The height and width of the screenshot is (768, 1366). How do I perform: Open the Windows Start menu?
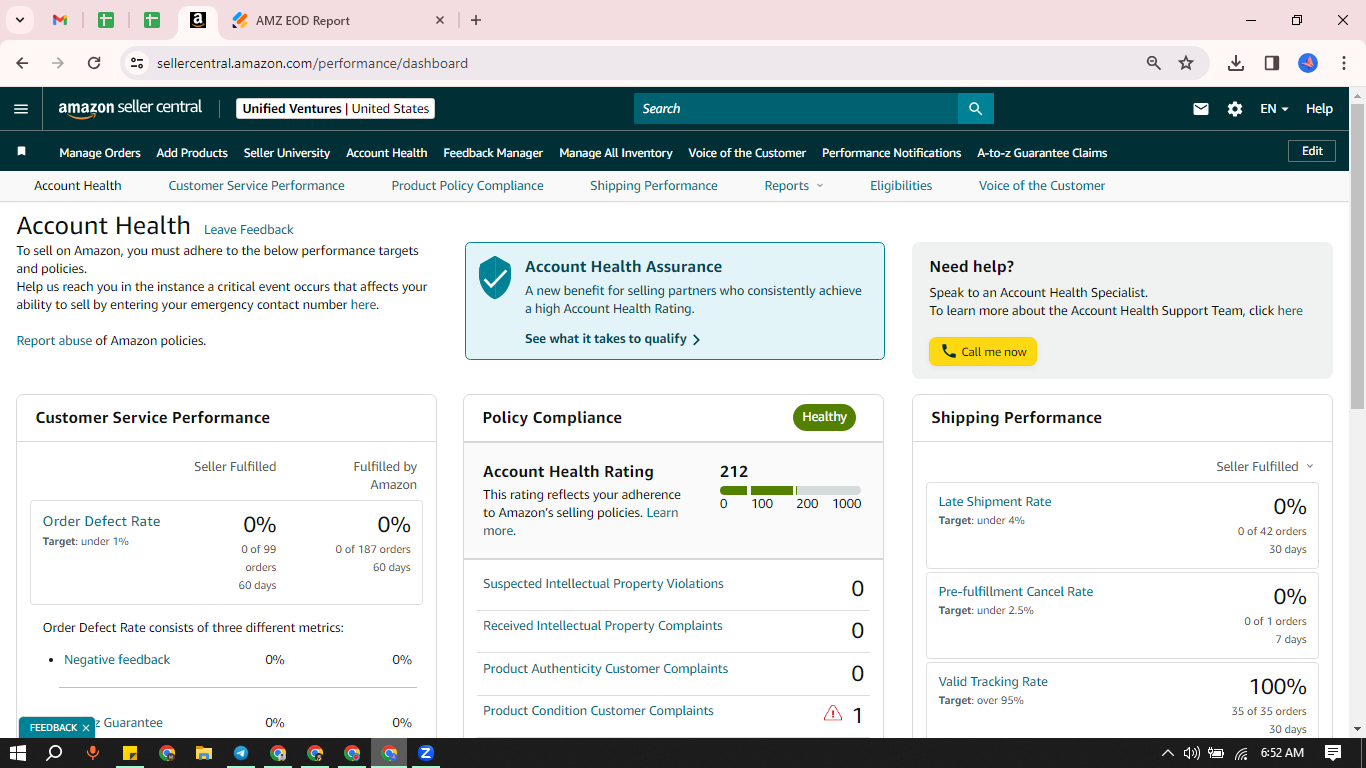(x=17, y=753)
